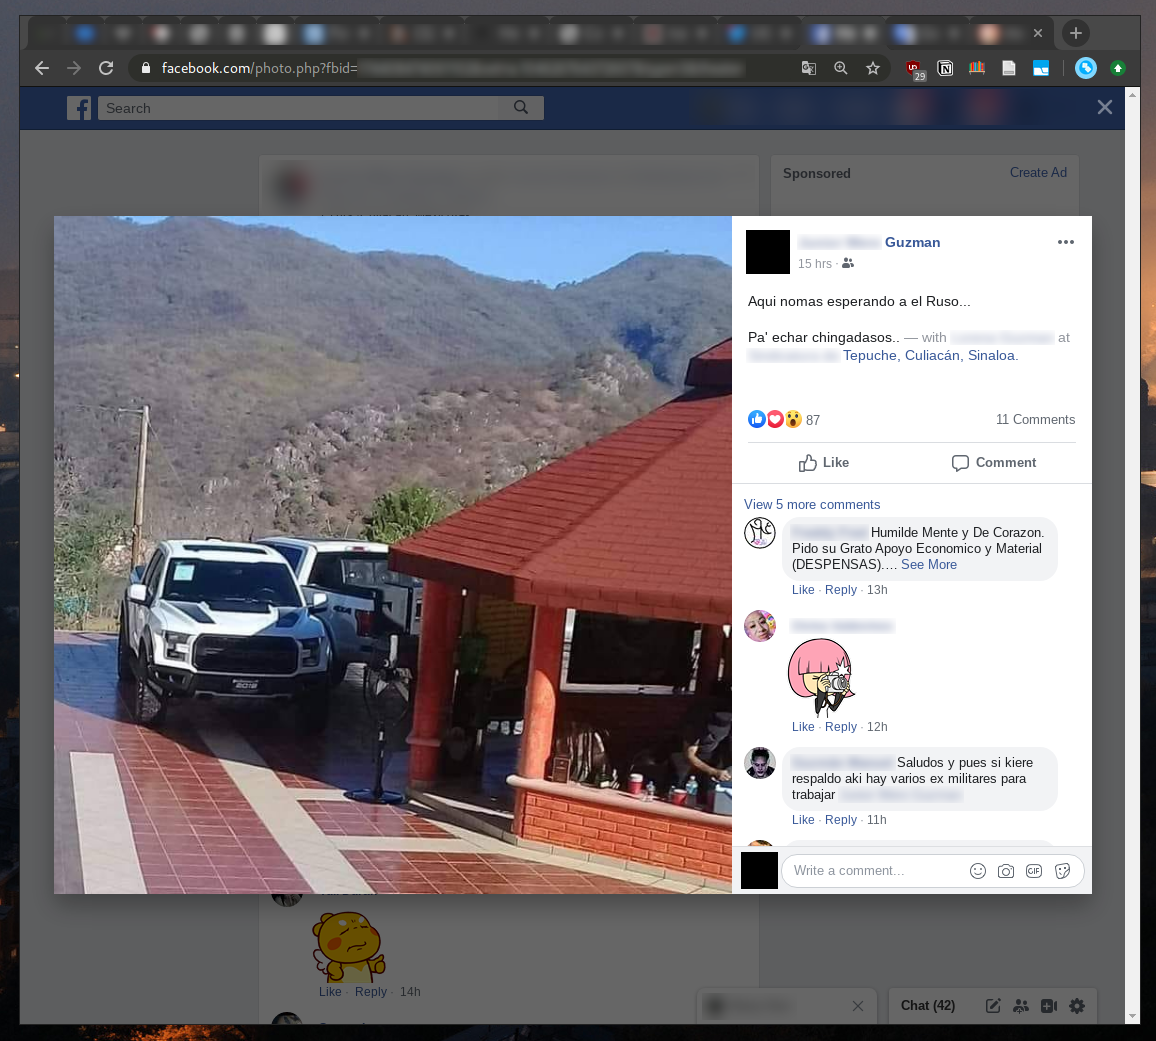Like the comment posted 13h ago
The image size is (1156, 1041).
click(x=803, y=590)
